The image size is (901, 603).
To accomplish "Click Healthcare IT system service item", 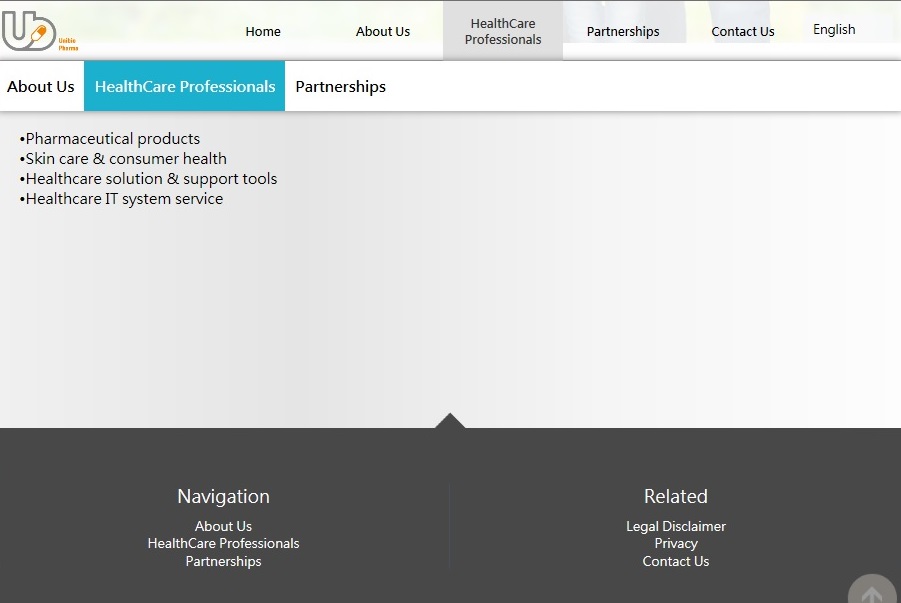I will (121, 199).
